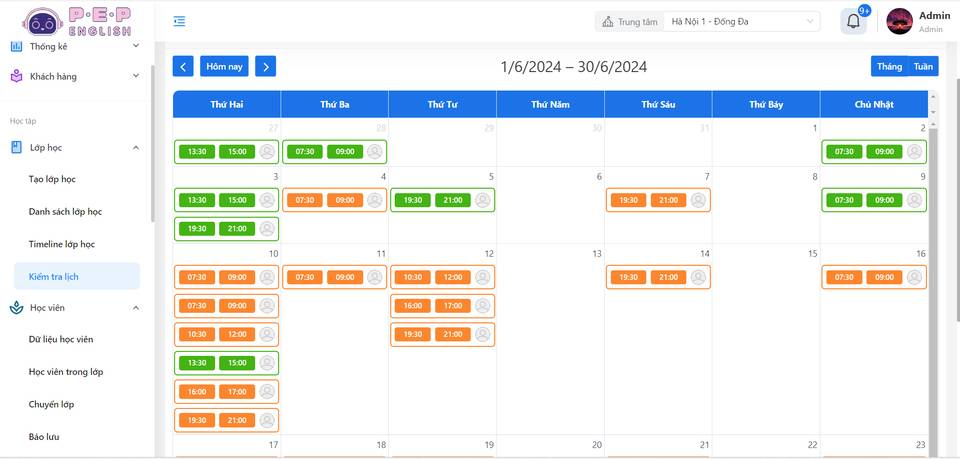Collapse the Học viên menu chevron
This screenshot has height=459, width=960.
tap(136, 308)
